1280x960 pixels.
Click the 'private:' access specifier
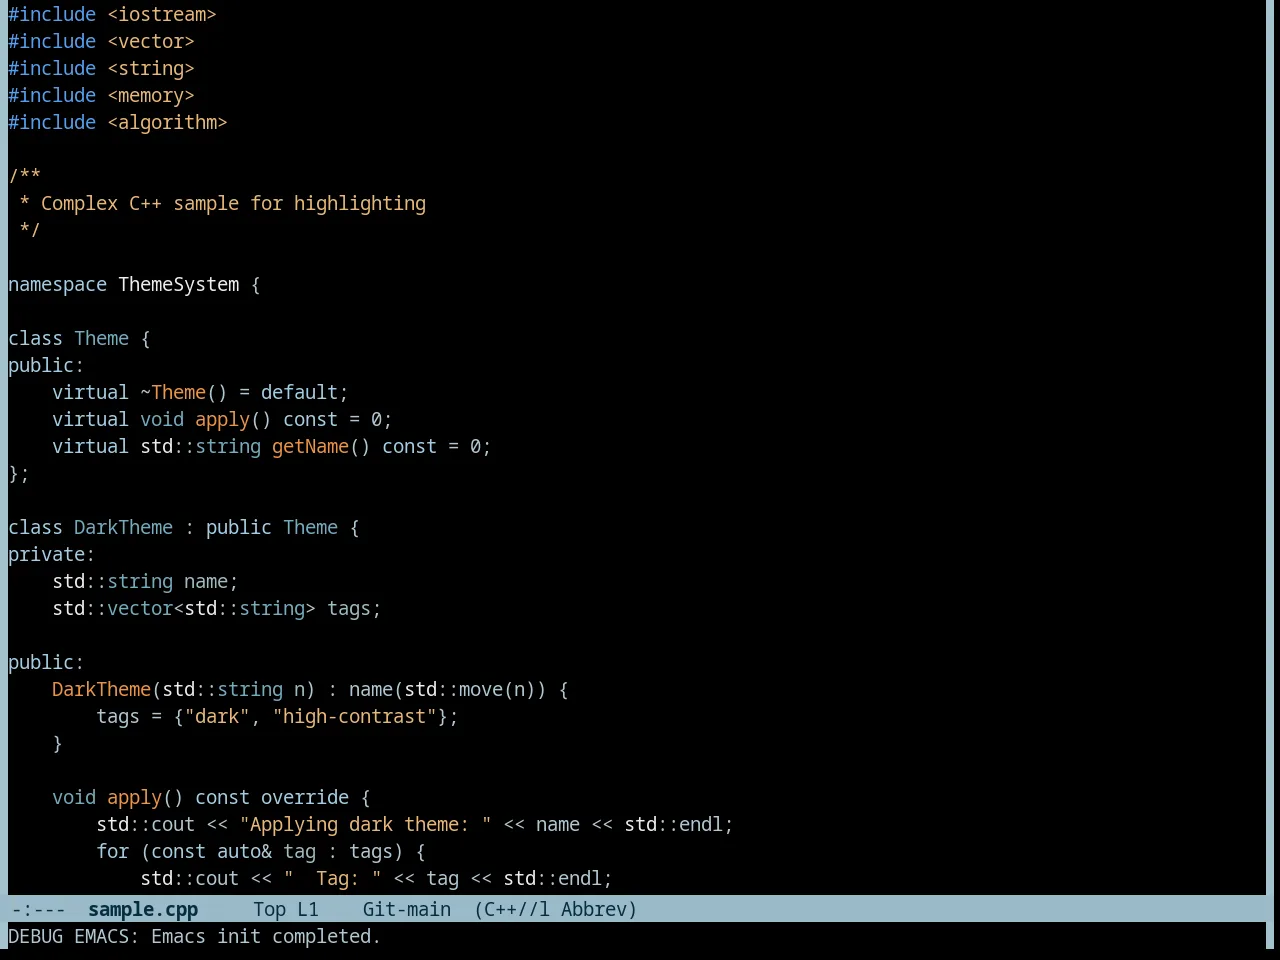(x=51, y=554)
